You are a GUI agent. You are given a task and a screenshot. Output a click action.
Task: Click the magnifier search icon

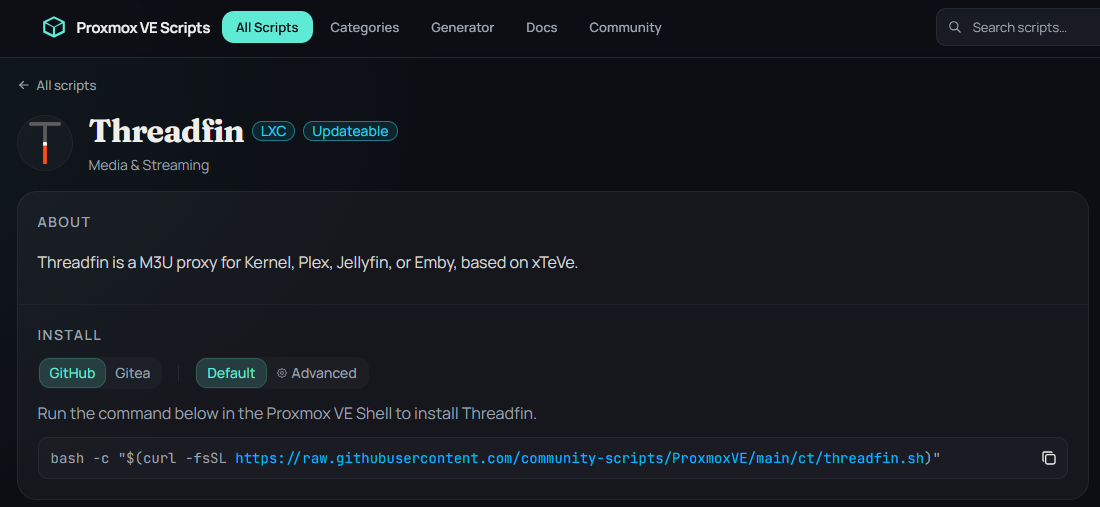(955, 27)
